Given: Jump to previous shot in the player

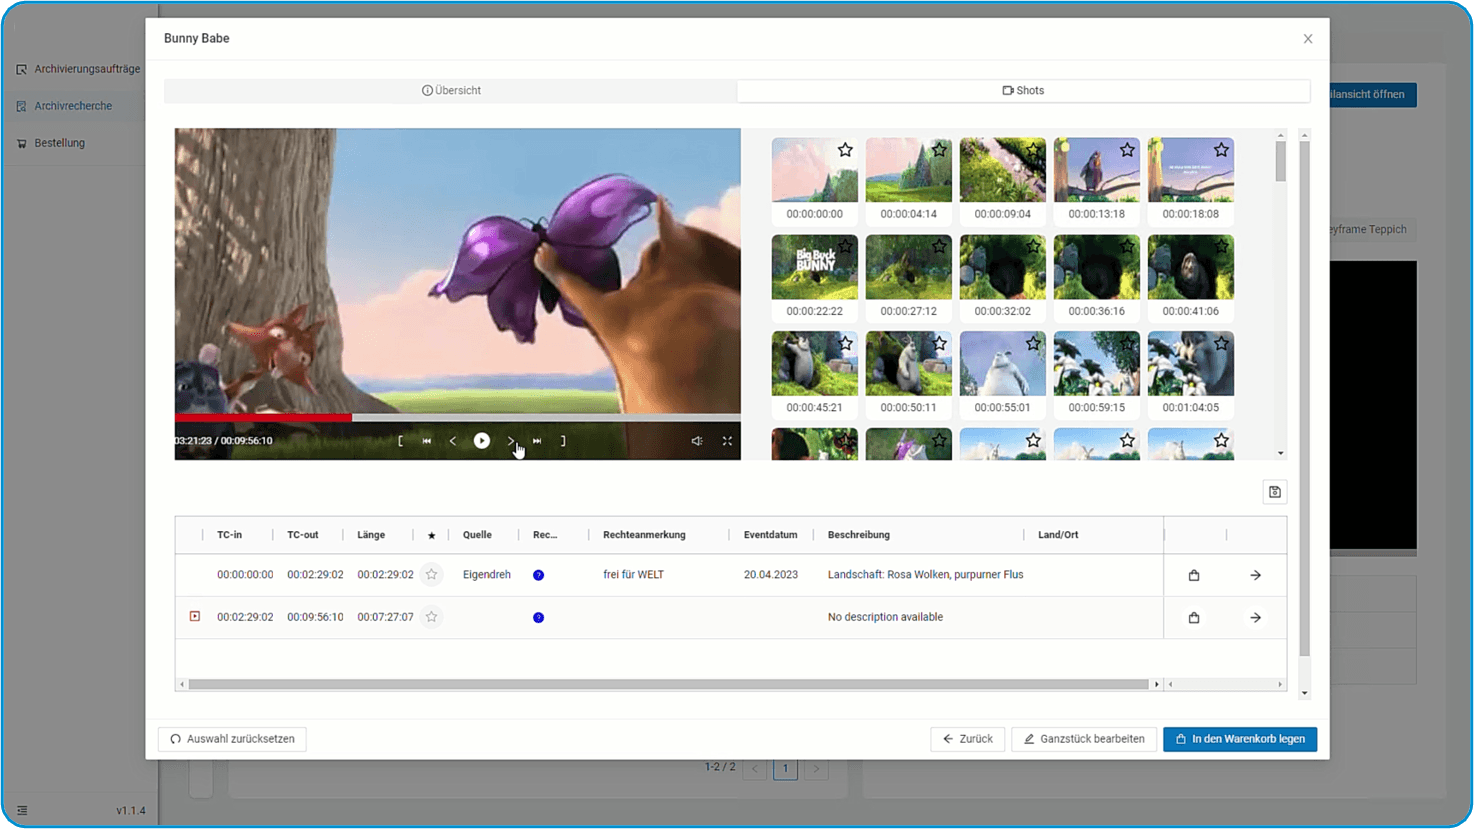Looking at the screenshot, I should [427, 441].
